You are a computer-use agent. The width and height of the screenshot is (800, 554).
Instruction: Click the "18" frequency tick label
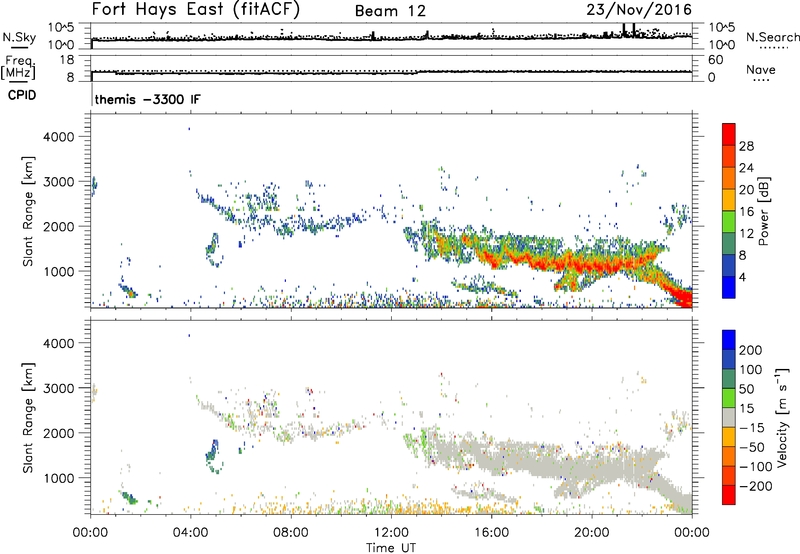click(x=67, y=60)
